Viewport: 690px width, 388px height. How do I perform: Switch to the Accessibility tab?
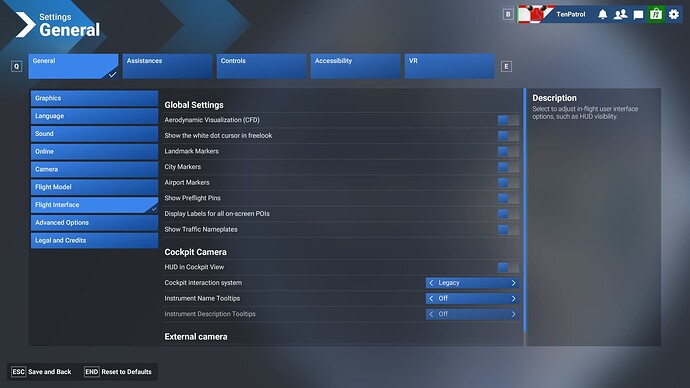(355, 66)
